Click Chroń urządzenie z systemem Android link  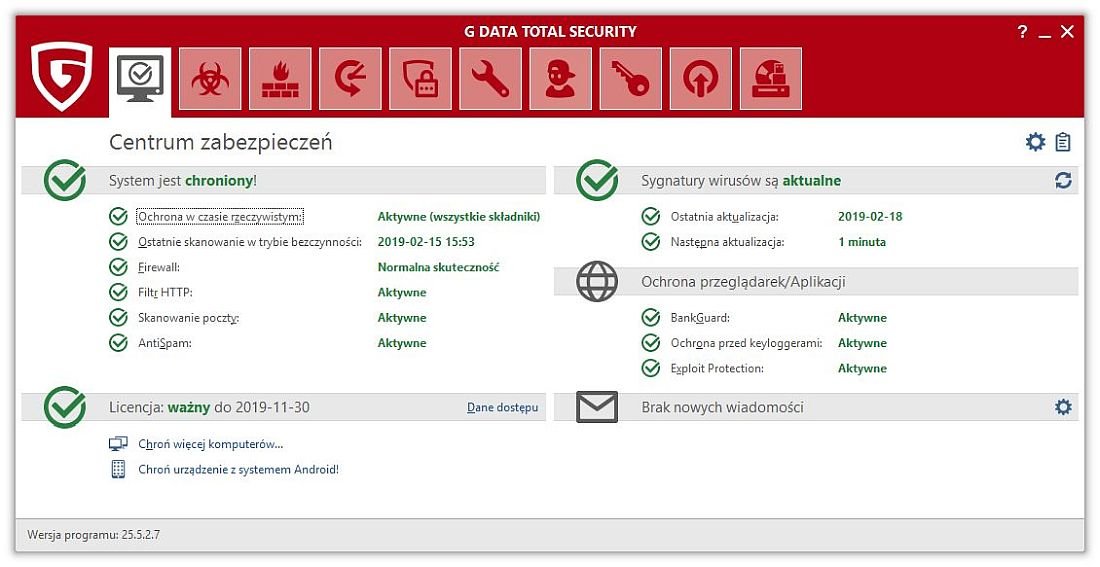[239, 469]
